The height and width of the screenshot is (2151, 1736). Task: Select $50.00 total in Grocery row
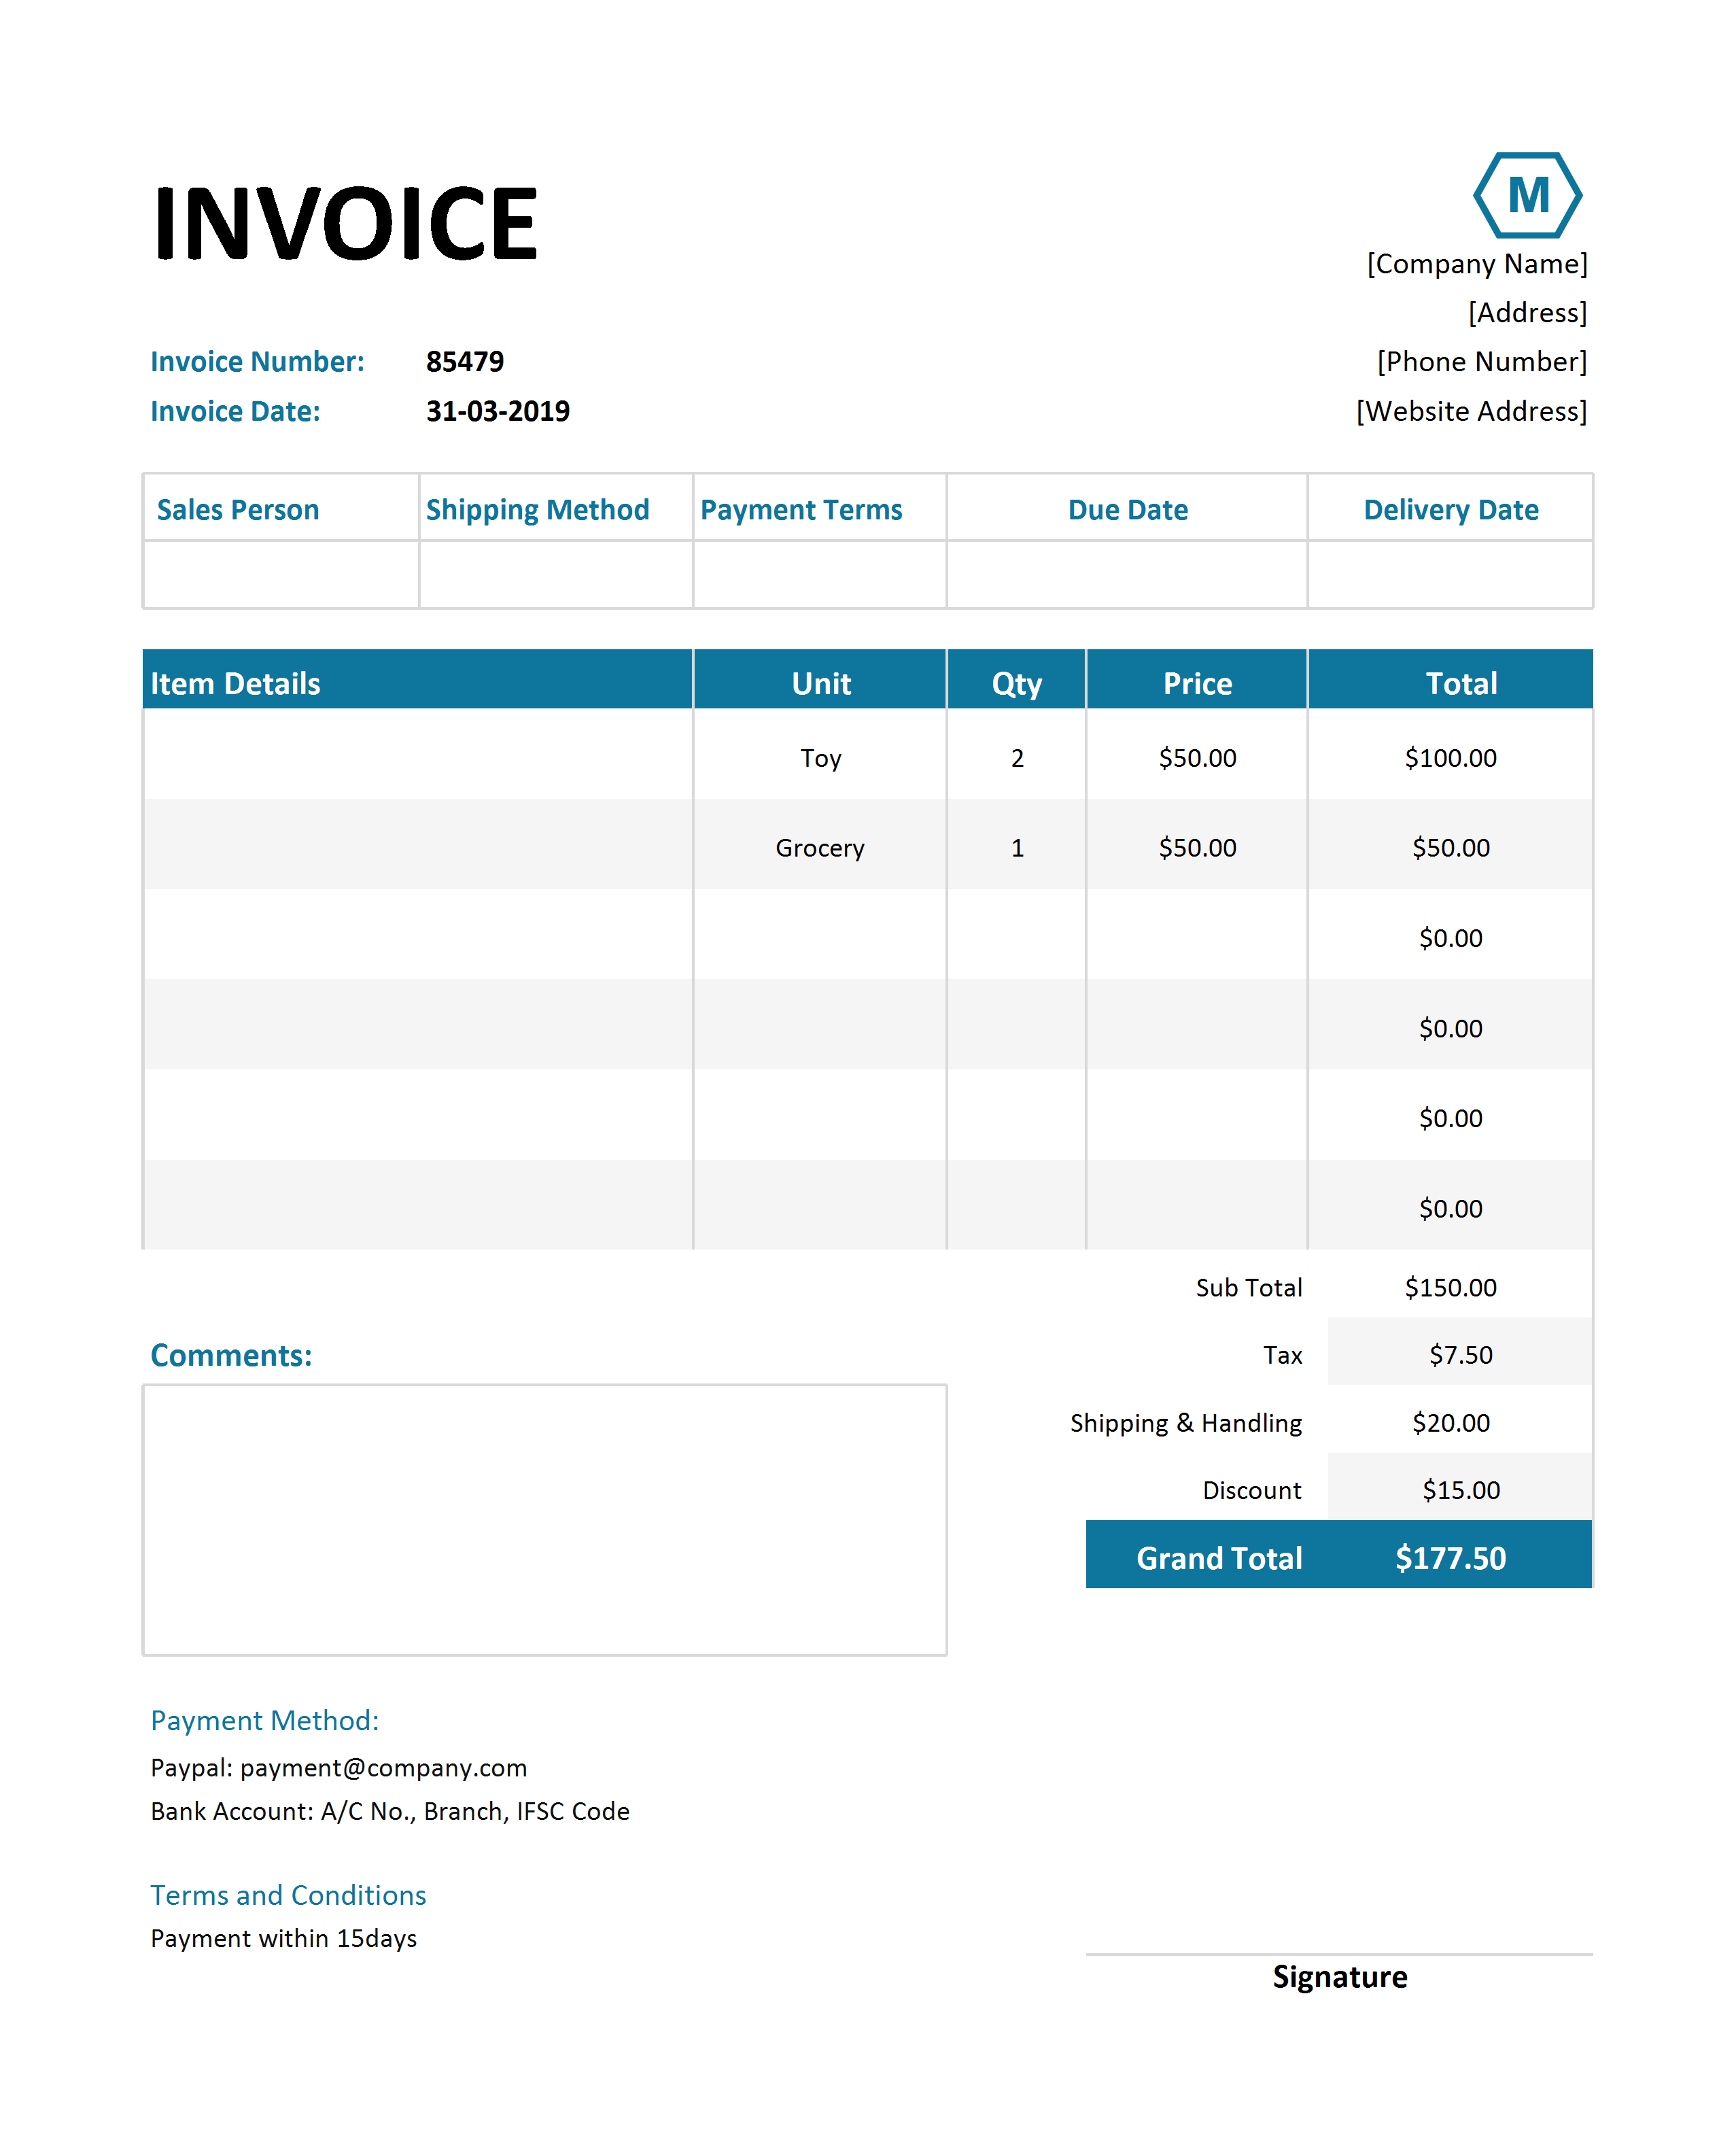tap(1451, 845)
